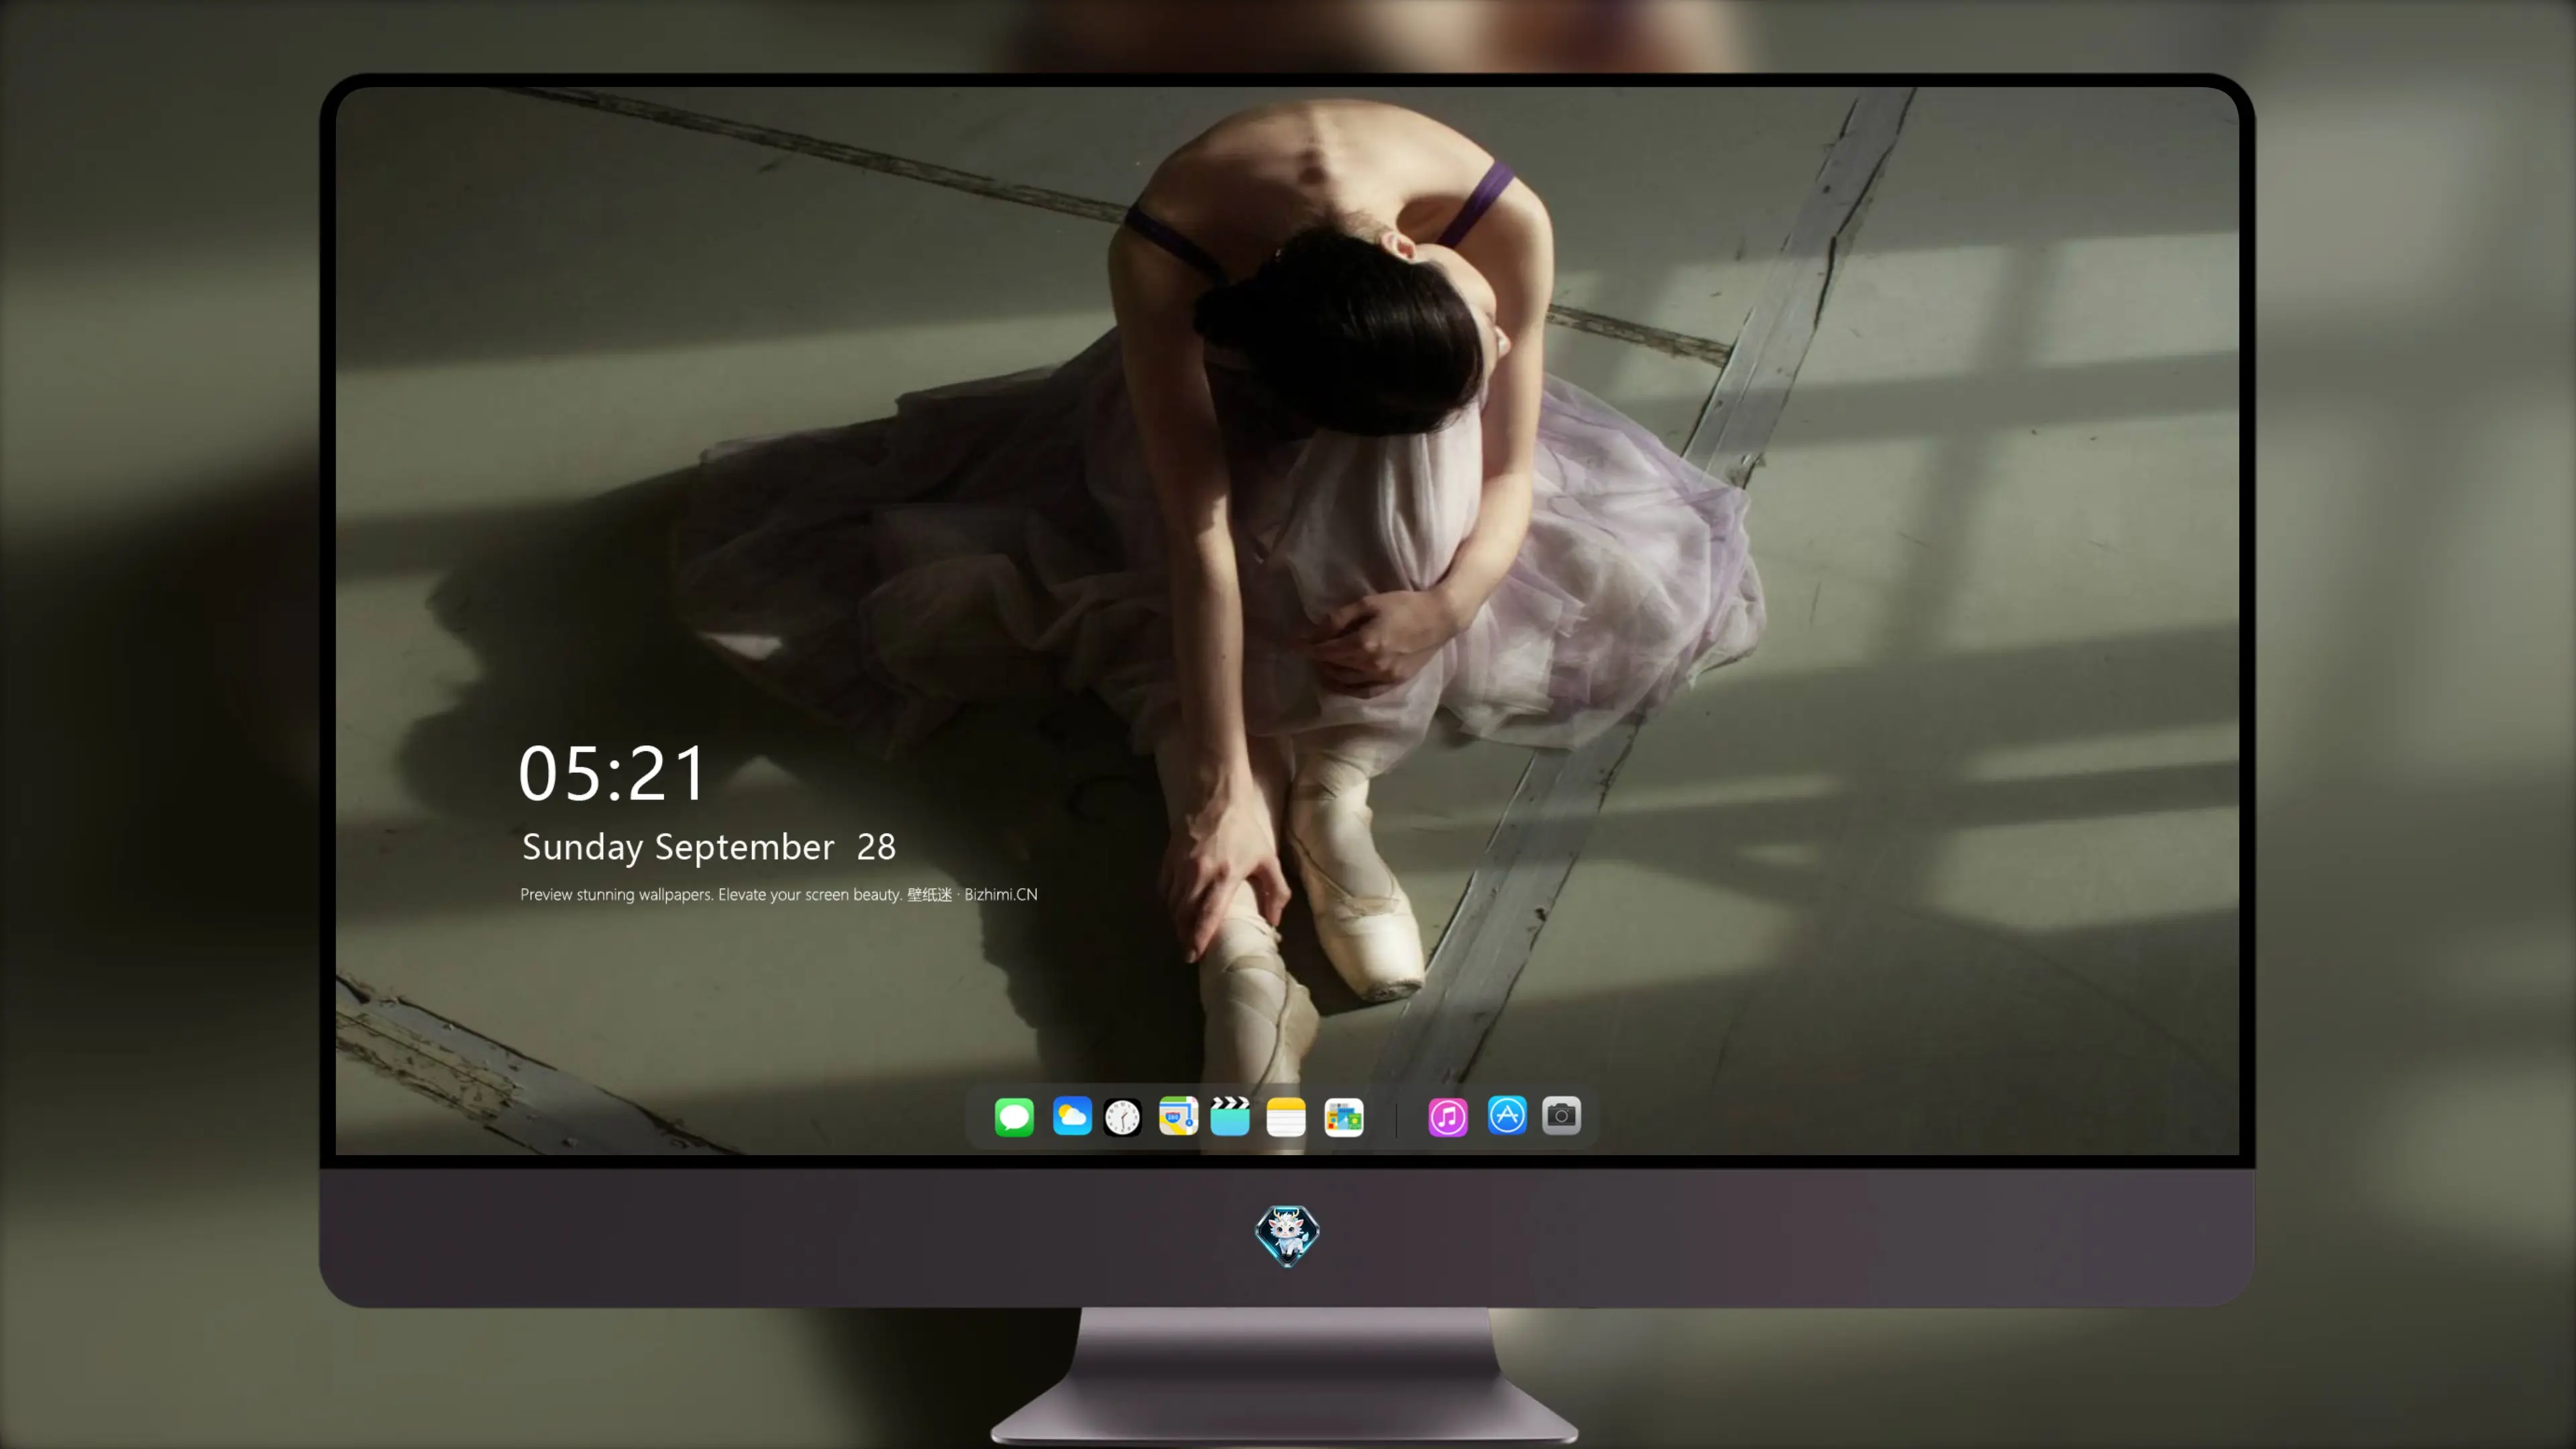Click the 05:21 clock display
Screen dimensions: 2576x1449
[x=612, y=773]
